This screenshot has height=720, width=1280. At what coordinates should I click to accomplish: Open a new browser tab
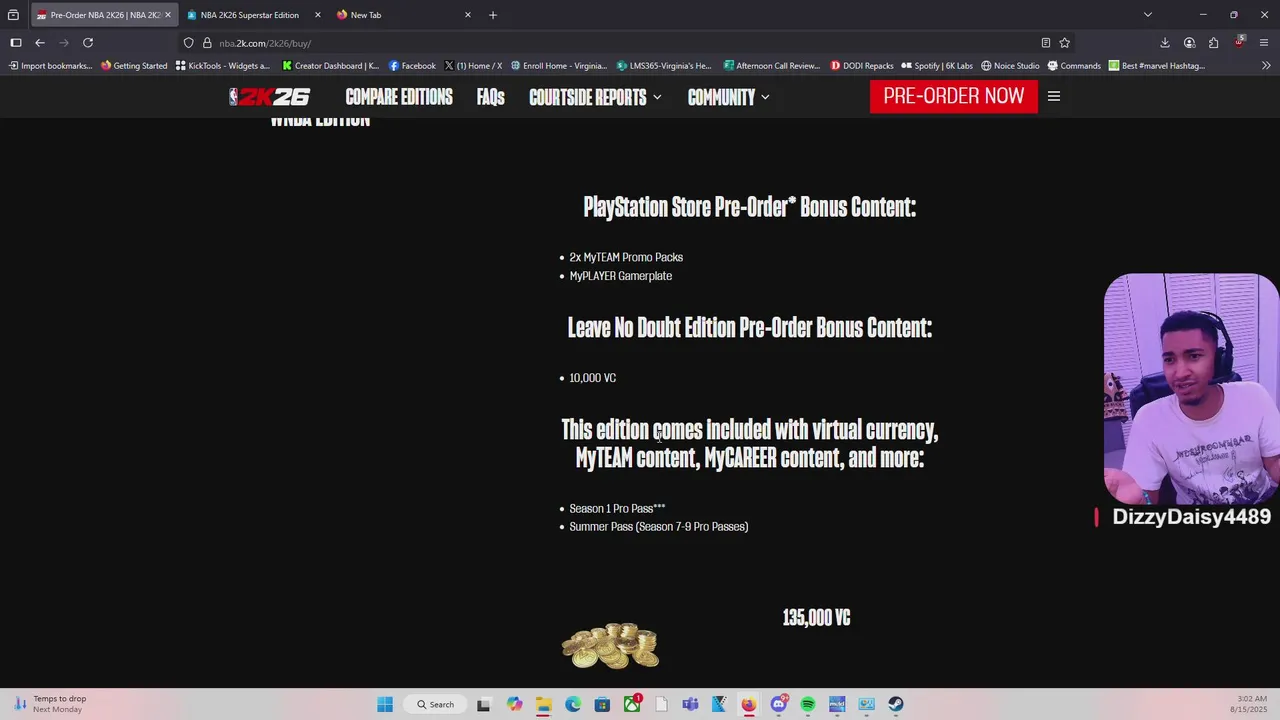pos(493,15)
